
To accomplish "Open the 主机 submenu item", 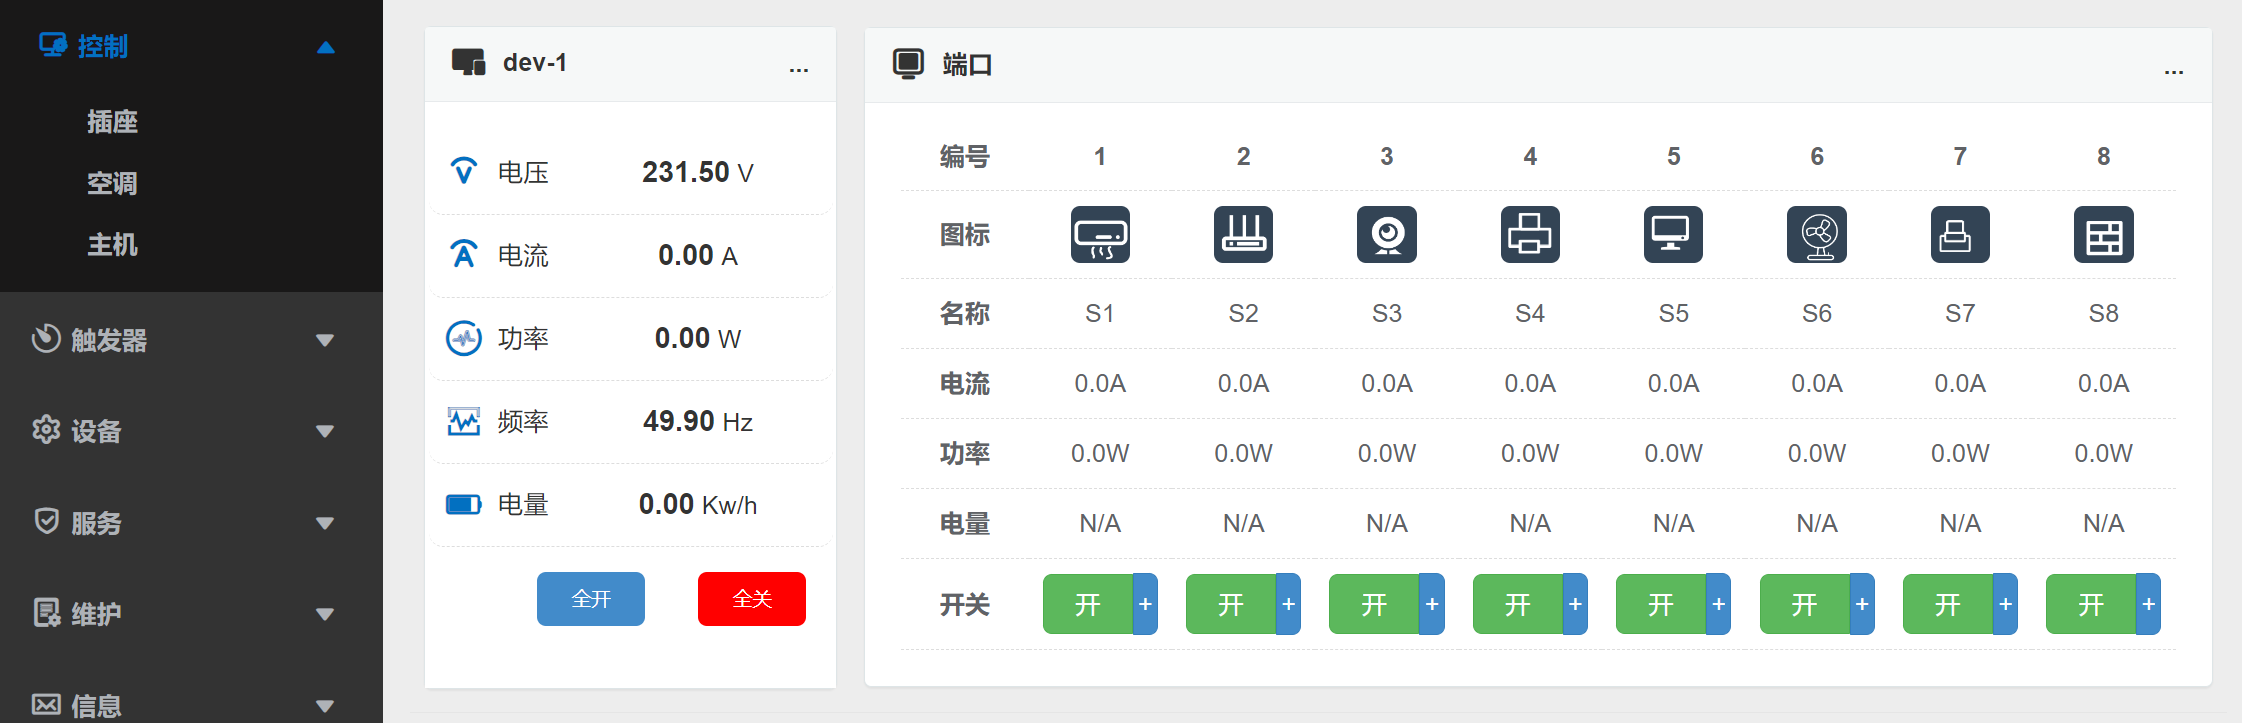I will point(112,244).
